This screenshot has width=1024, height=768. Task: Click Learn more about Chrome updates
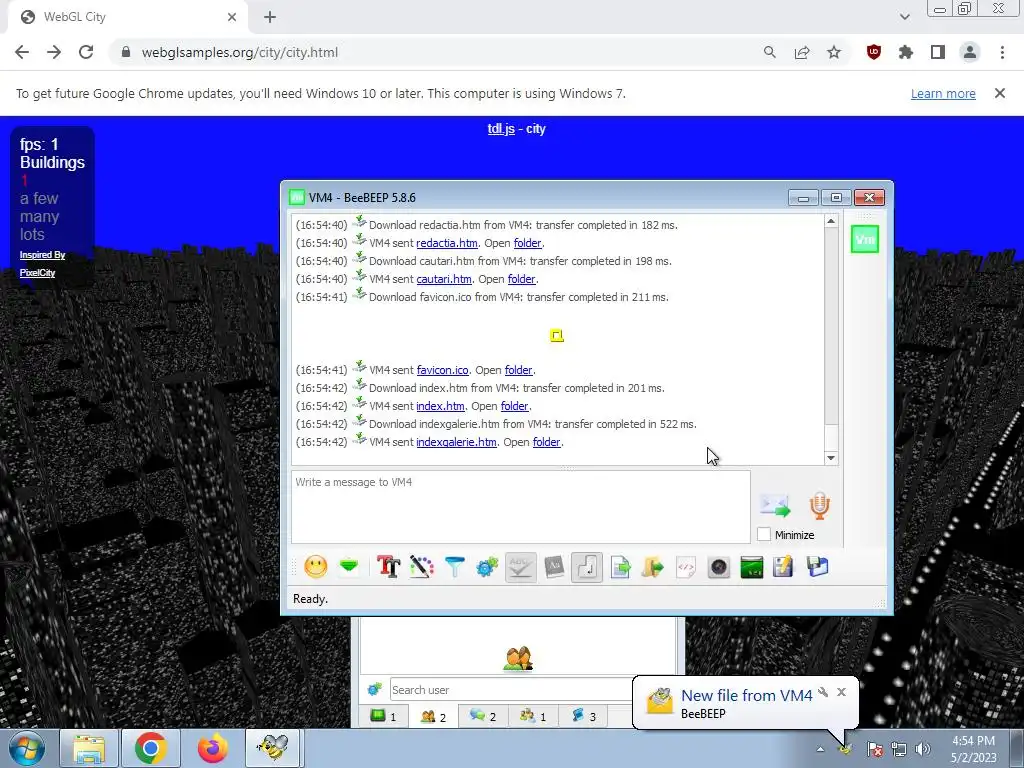[943, 93]
